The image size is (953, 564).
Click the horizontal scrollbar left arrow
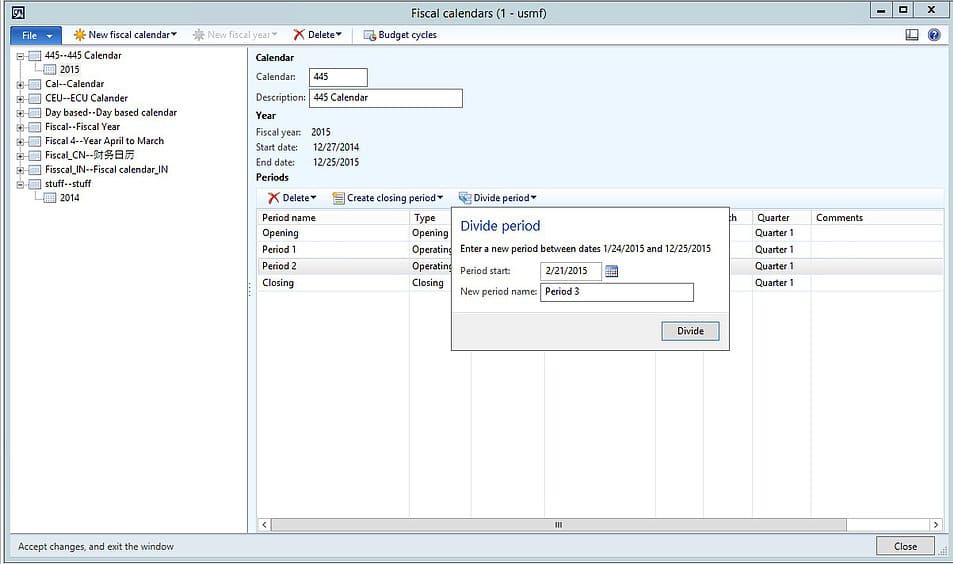[x=264, y=524]
